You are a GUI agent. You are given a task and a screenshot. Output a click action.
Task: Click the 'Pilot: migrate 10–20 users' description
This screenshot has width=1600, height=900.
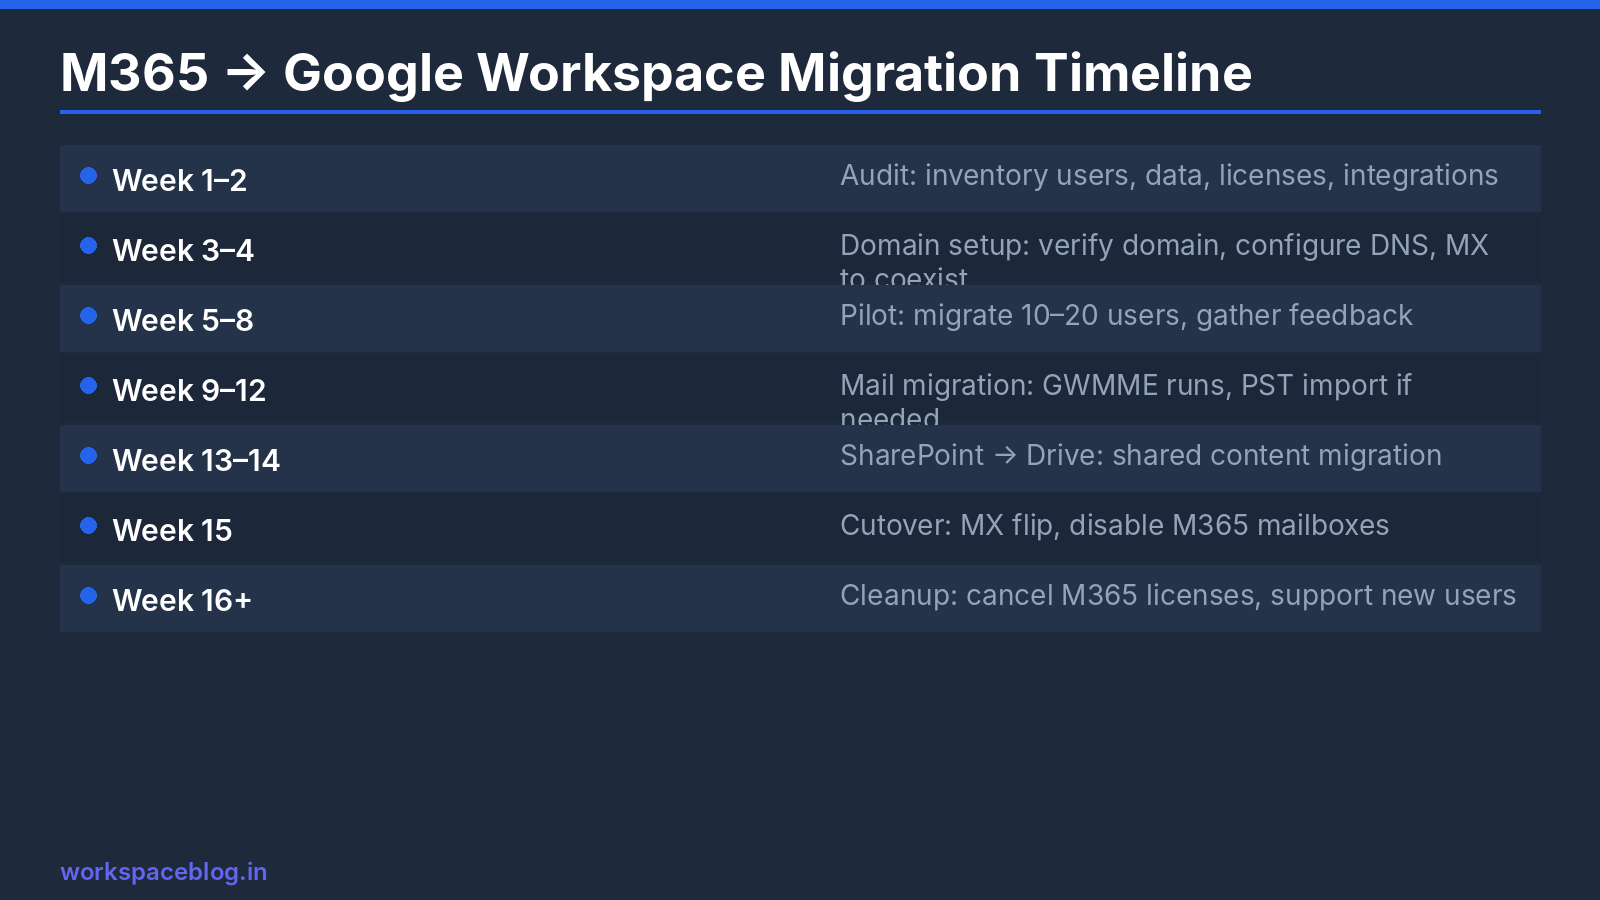click(1126, 315)
